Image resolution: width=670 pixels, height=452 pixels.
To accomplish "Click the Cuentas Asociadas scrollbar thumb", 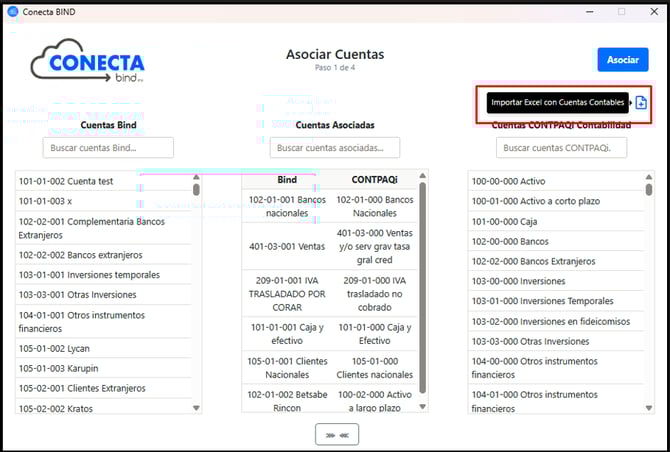I will tap(423, 288).
